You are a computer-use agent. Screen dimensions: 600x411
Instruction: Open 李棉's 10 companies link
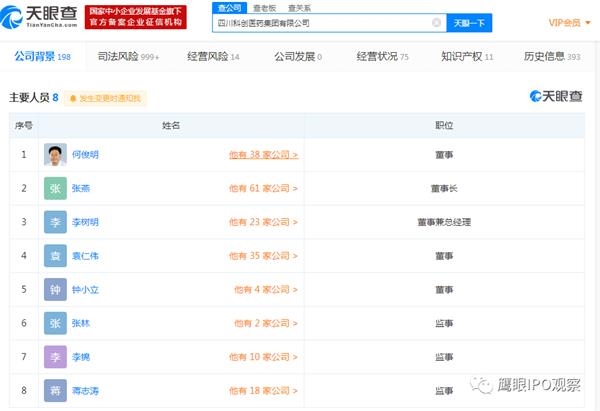(x=263, y=357)
